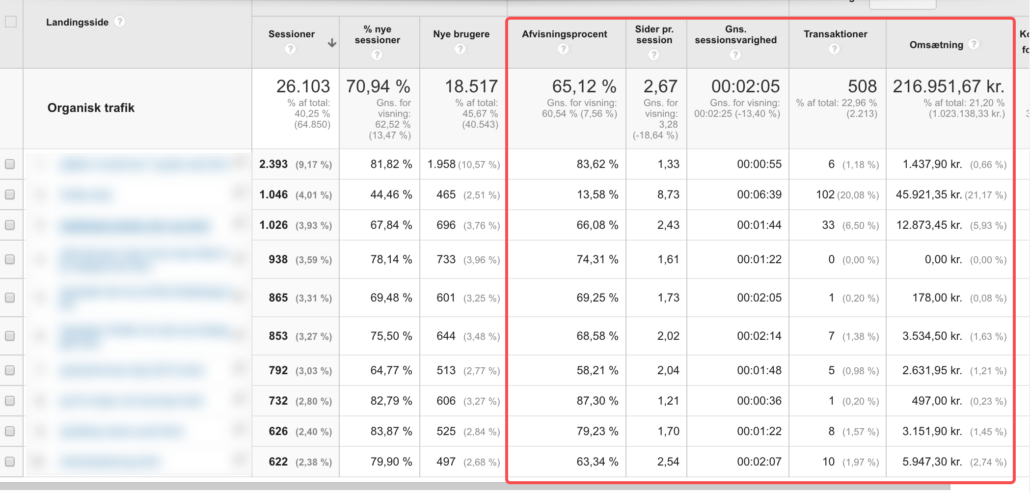The width and height of the screenshot is (1030, 494).
Task: Tick checkbox for row with 622 sessions
Action: pos(10,462)
